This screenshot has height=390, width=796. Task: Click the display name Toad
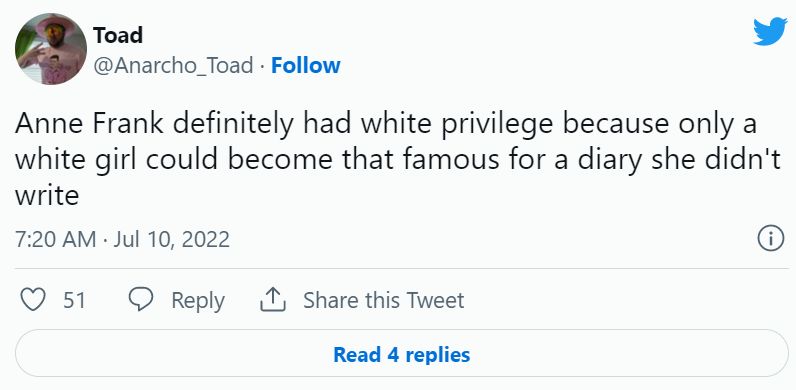coord(118,35)
